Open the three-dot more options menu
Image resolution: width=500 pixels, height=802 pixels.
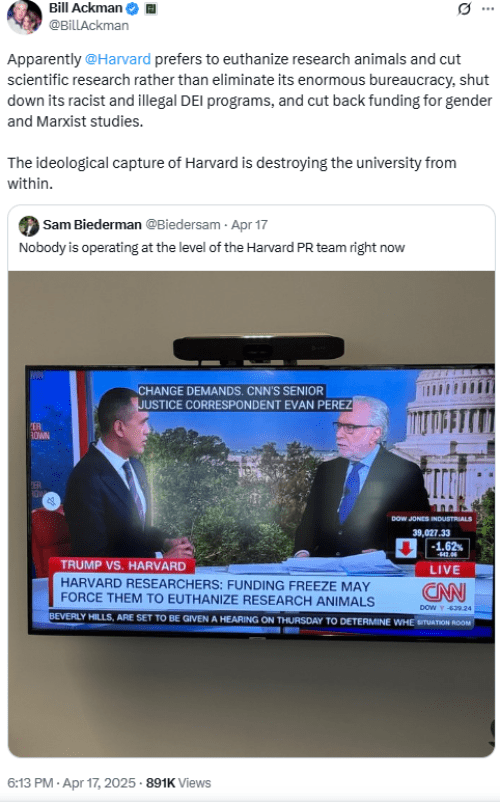click(488, 9)
